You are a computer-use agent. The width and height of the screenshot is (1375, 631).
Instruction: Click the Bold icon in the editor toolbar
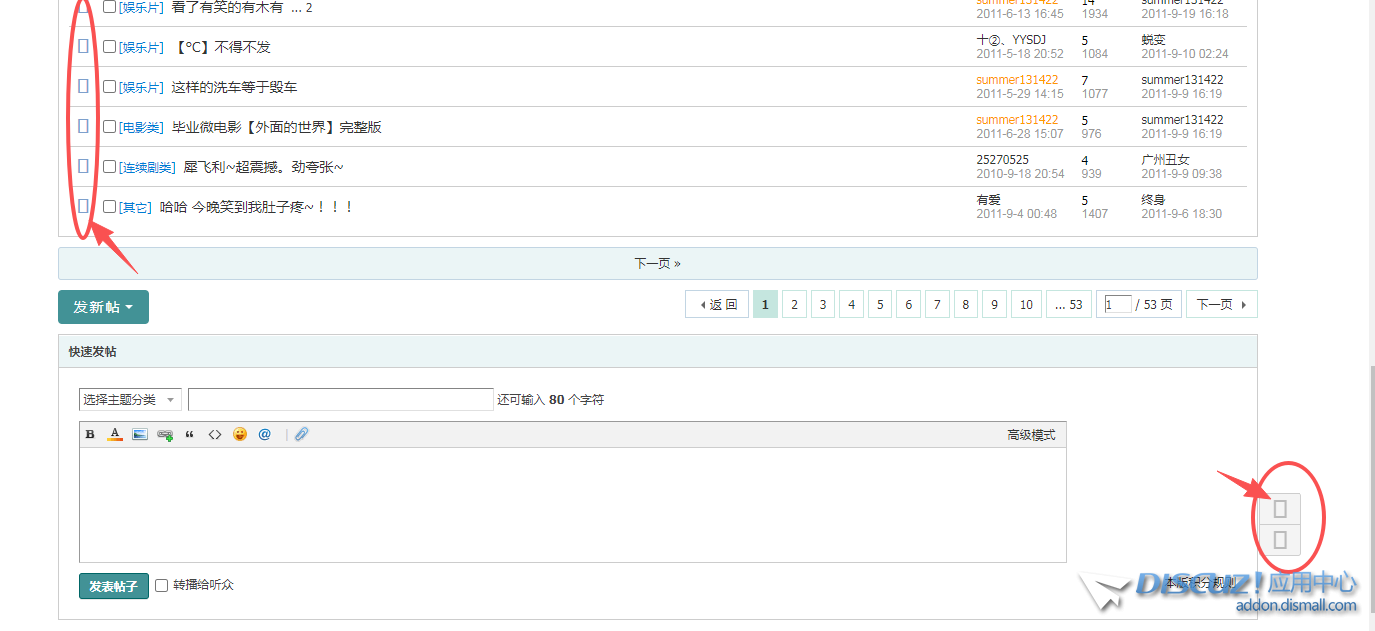90,435
